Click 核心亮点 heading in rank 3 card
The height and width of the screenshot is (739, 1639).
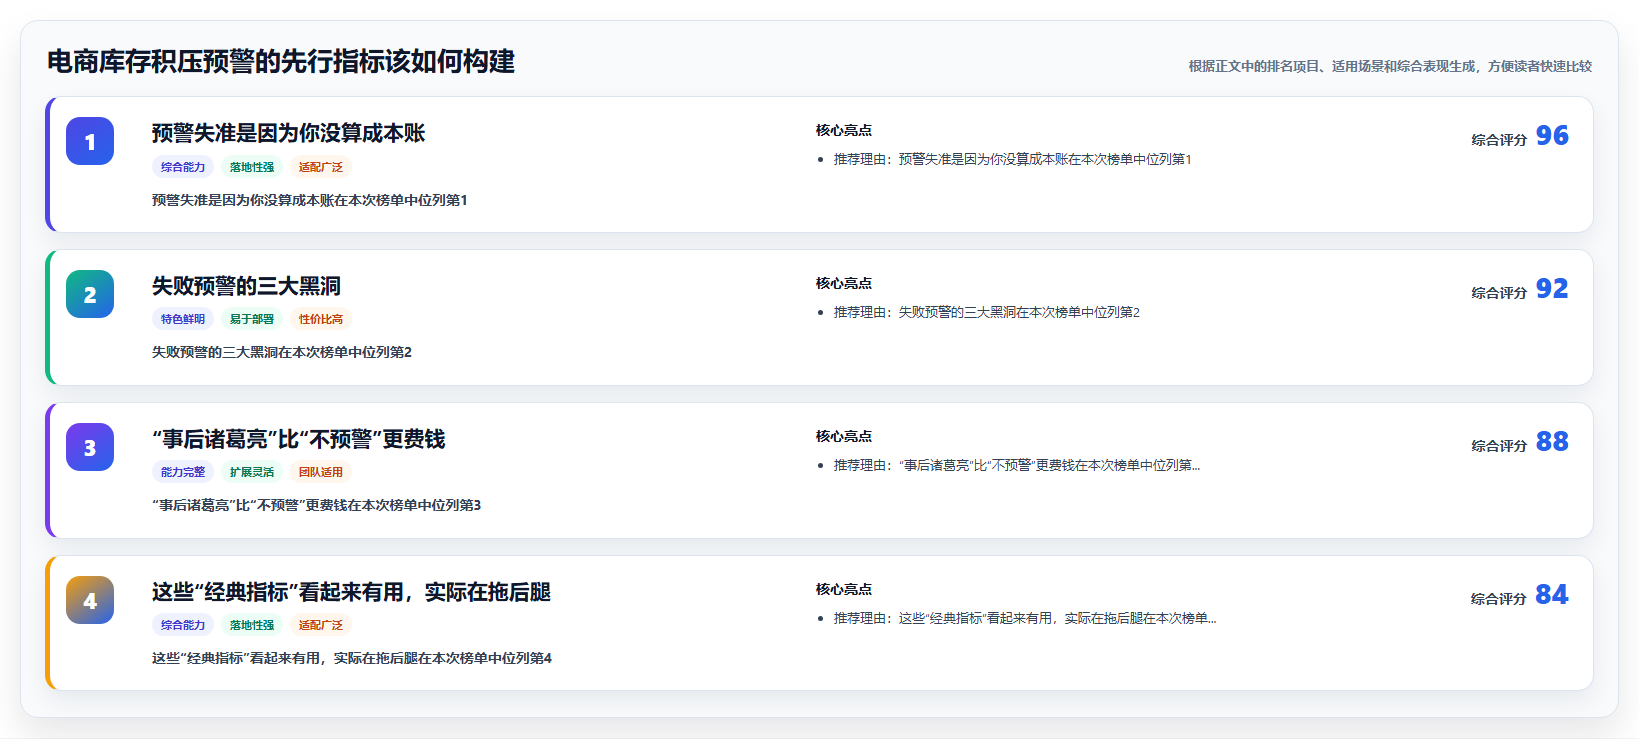click(x=844, y=436)
